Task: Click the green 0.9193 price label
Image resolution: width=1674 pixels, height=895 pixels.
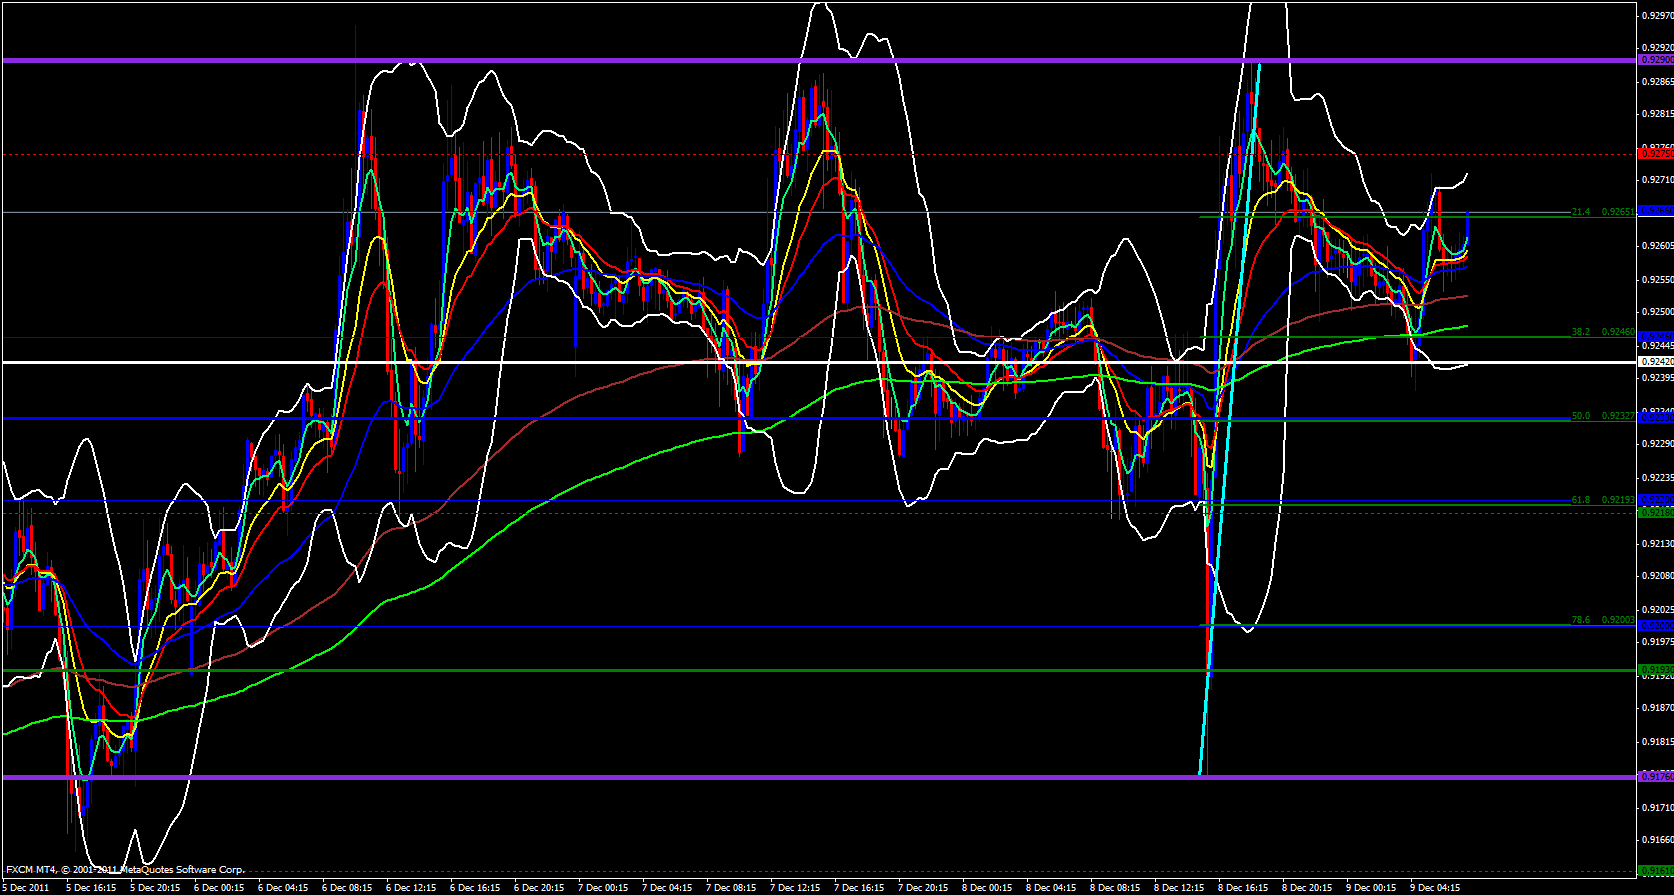Action: [x=1656, y=669]
